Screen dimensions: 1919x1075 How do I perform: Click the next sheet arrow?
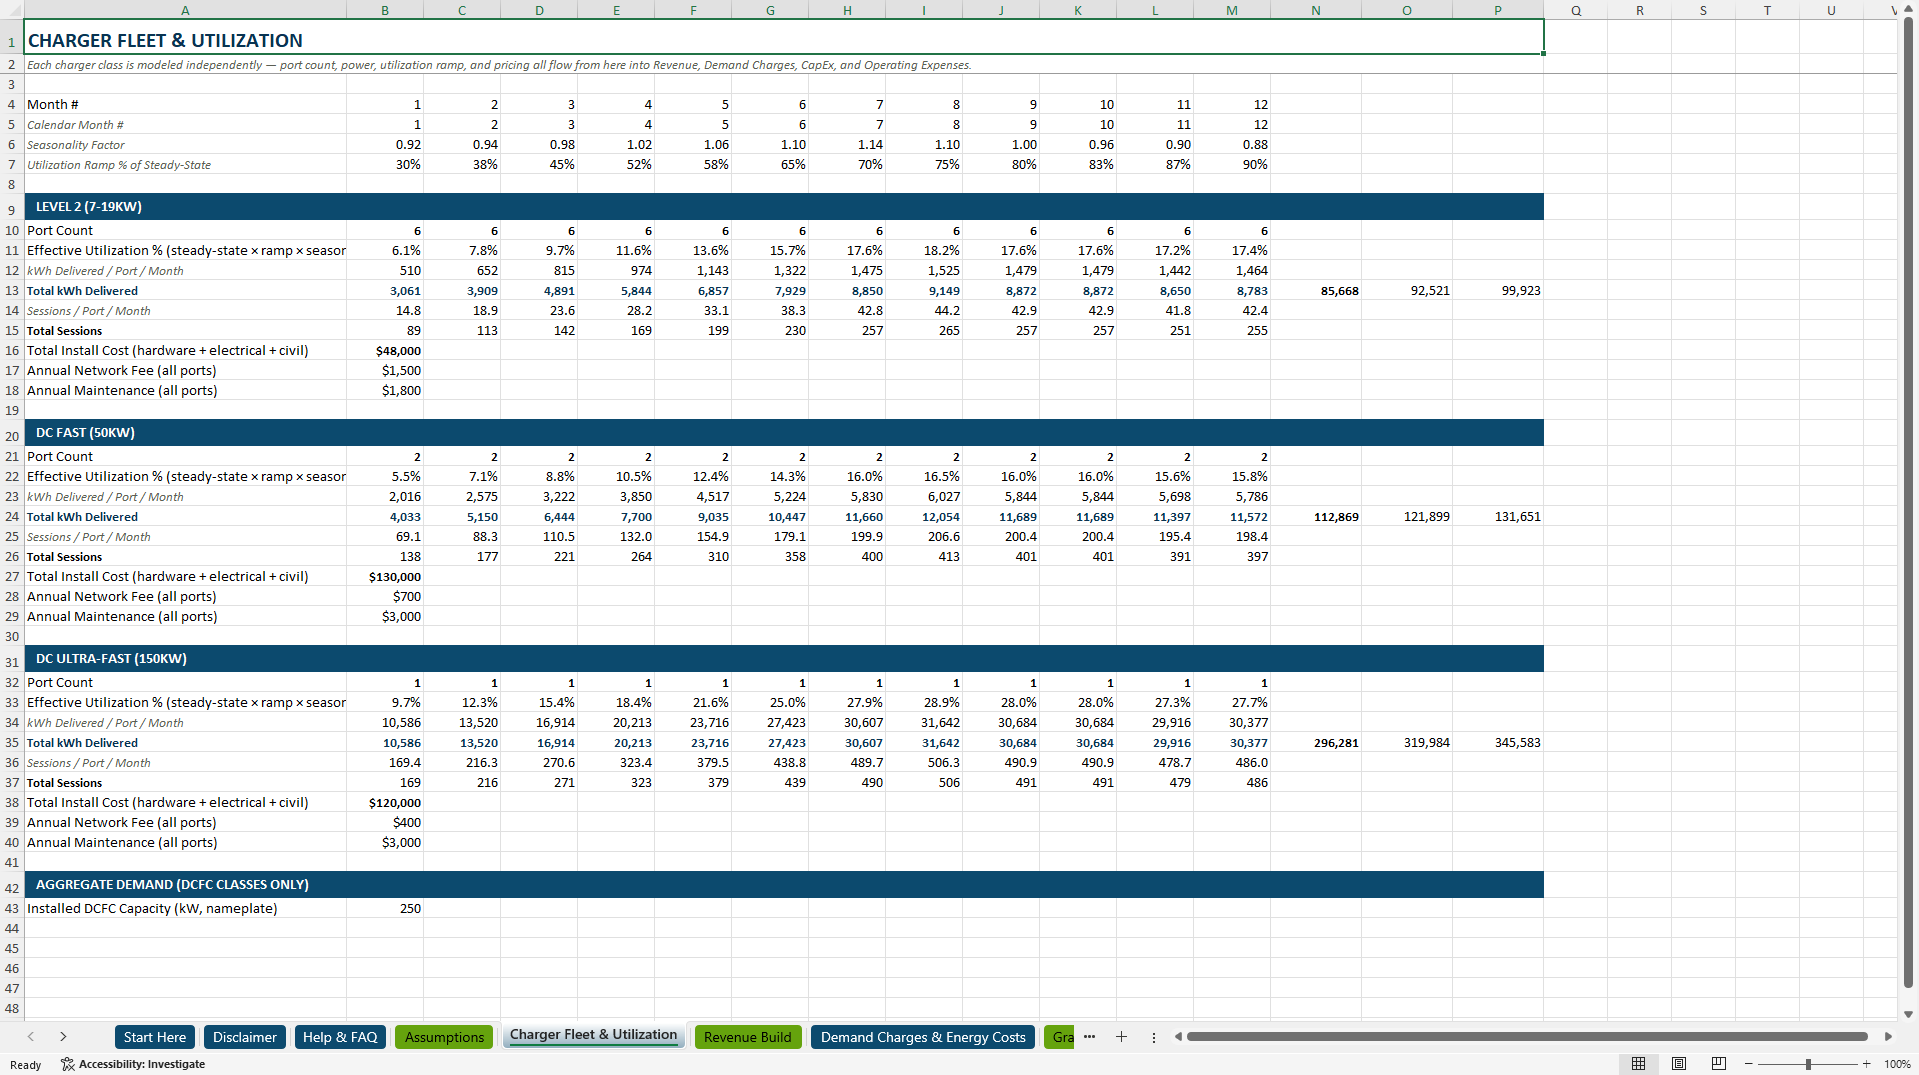[x=63, y=1037]
